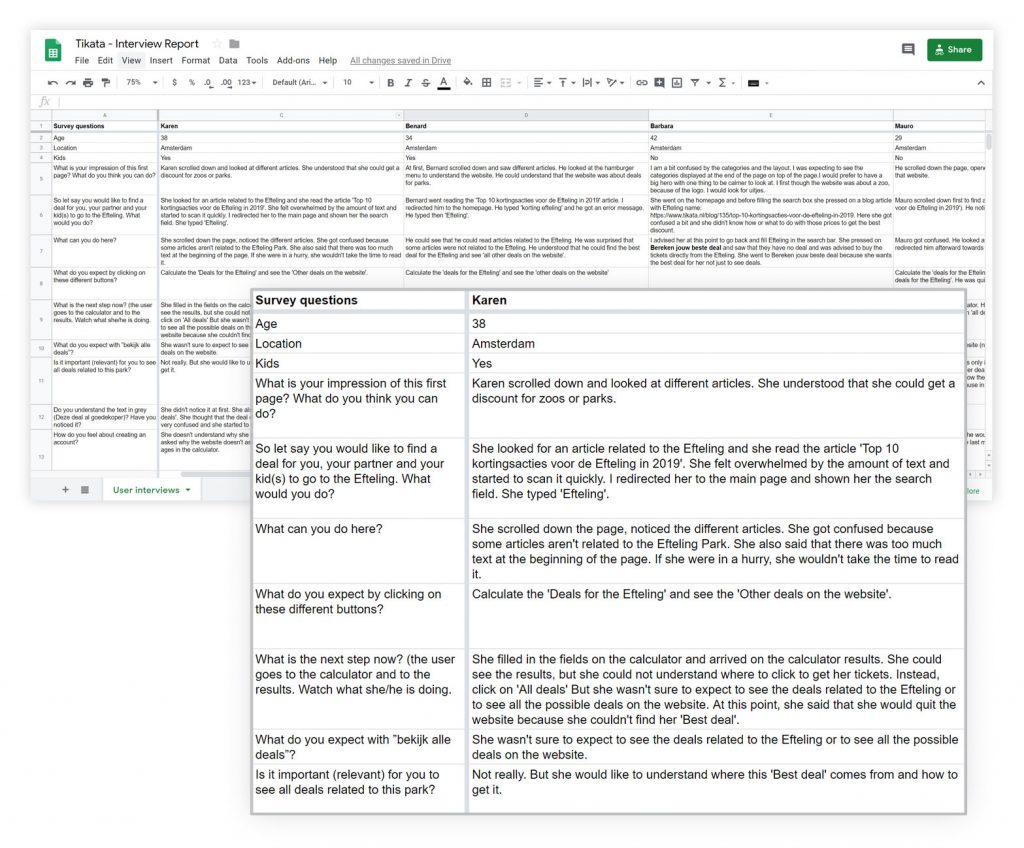Screen dimensions: 1024x848
Task: Apply the paint format roller tool
Action: tap(106, 82)
